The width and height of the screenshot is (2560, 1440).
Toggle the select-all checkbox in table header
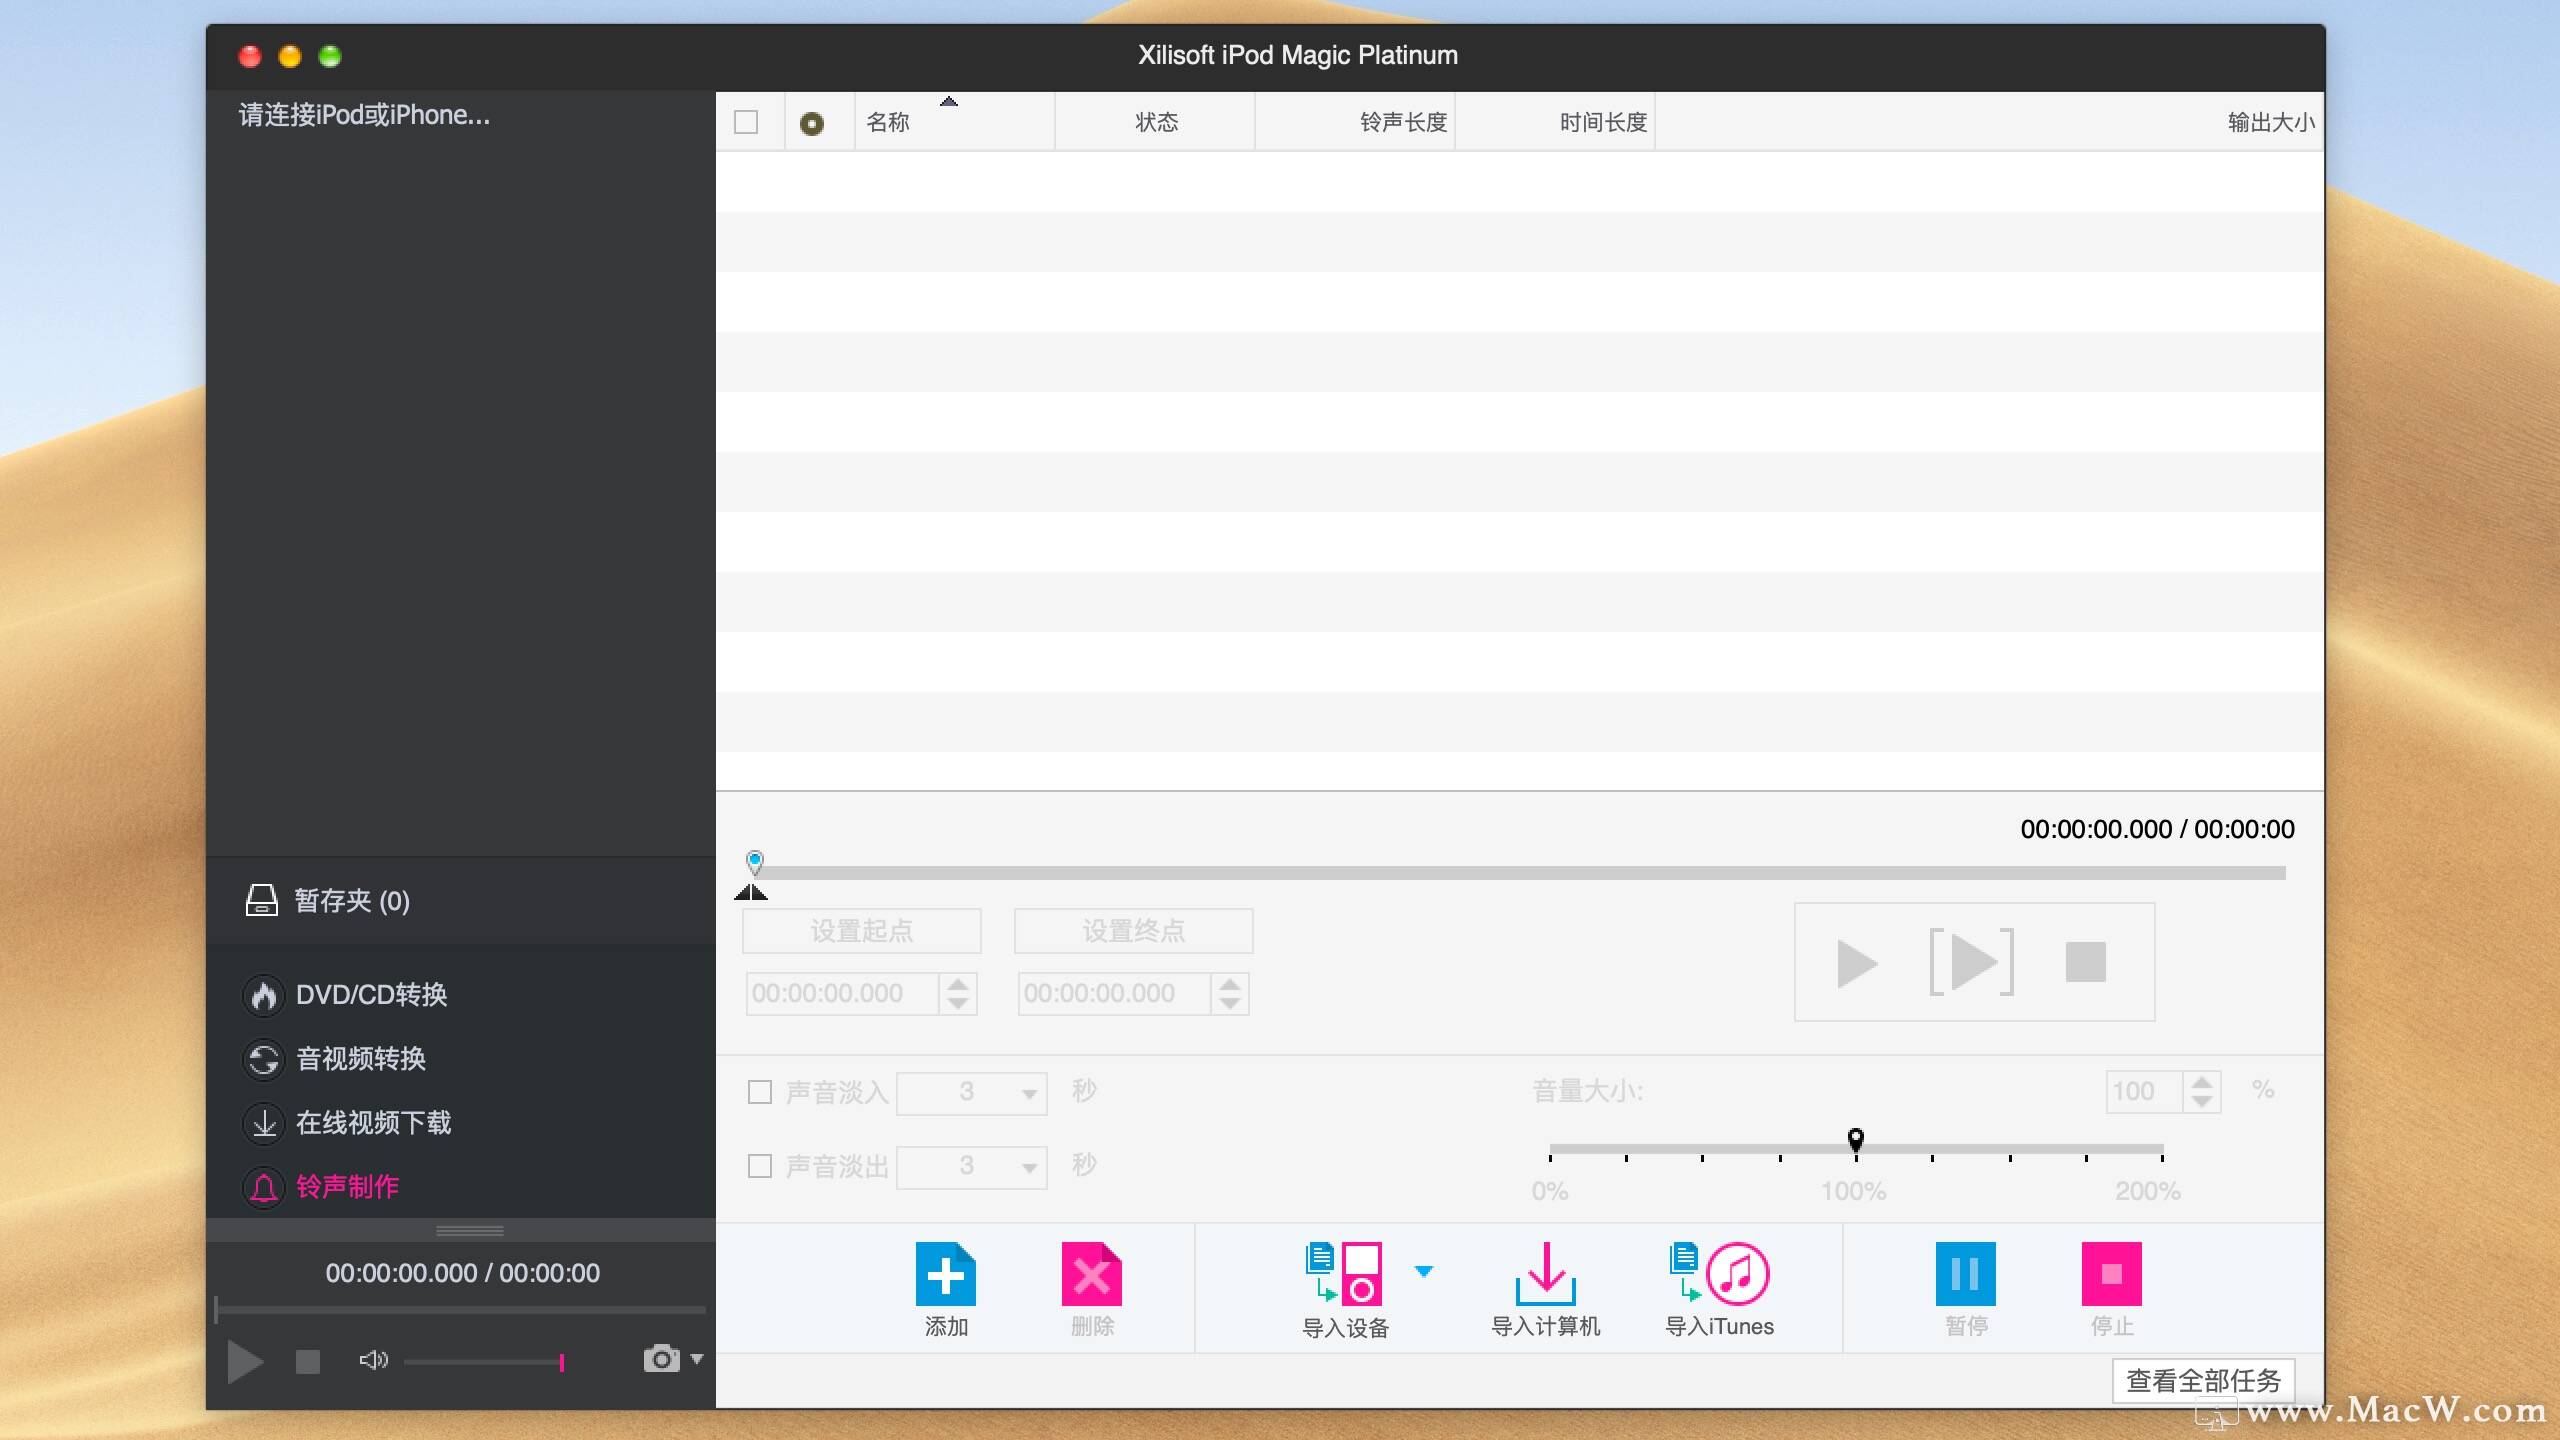pyautogui.click(x=746, y=122)
